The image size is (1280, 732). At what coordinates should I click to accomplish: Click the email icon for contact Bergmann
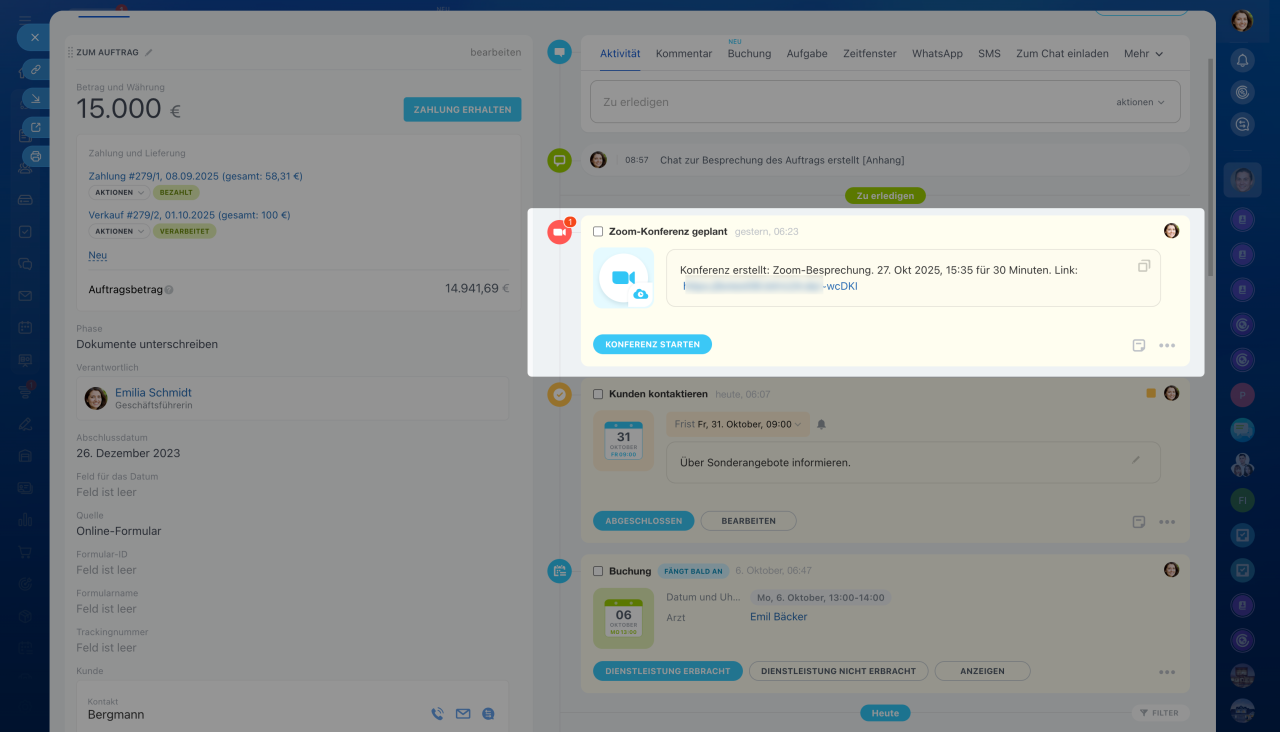click(463, 714)
